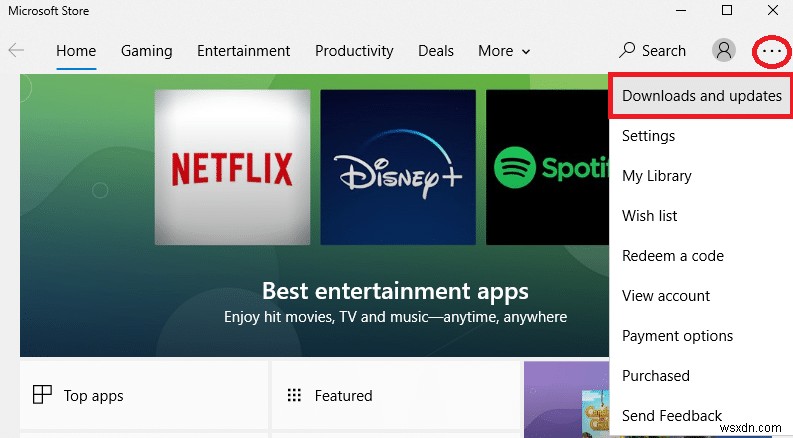Select Purchased from the menu
This screenshot has height=438, width=793.
point(701,375)
